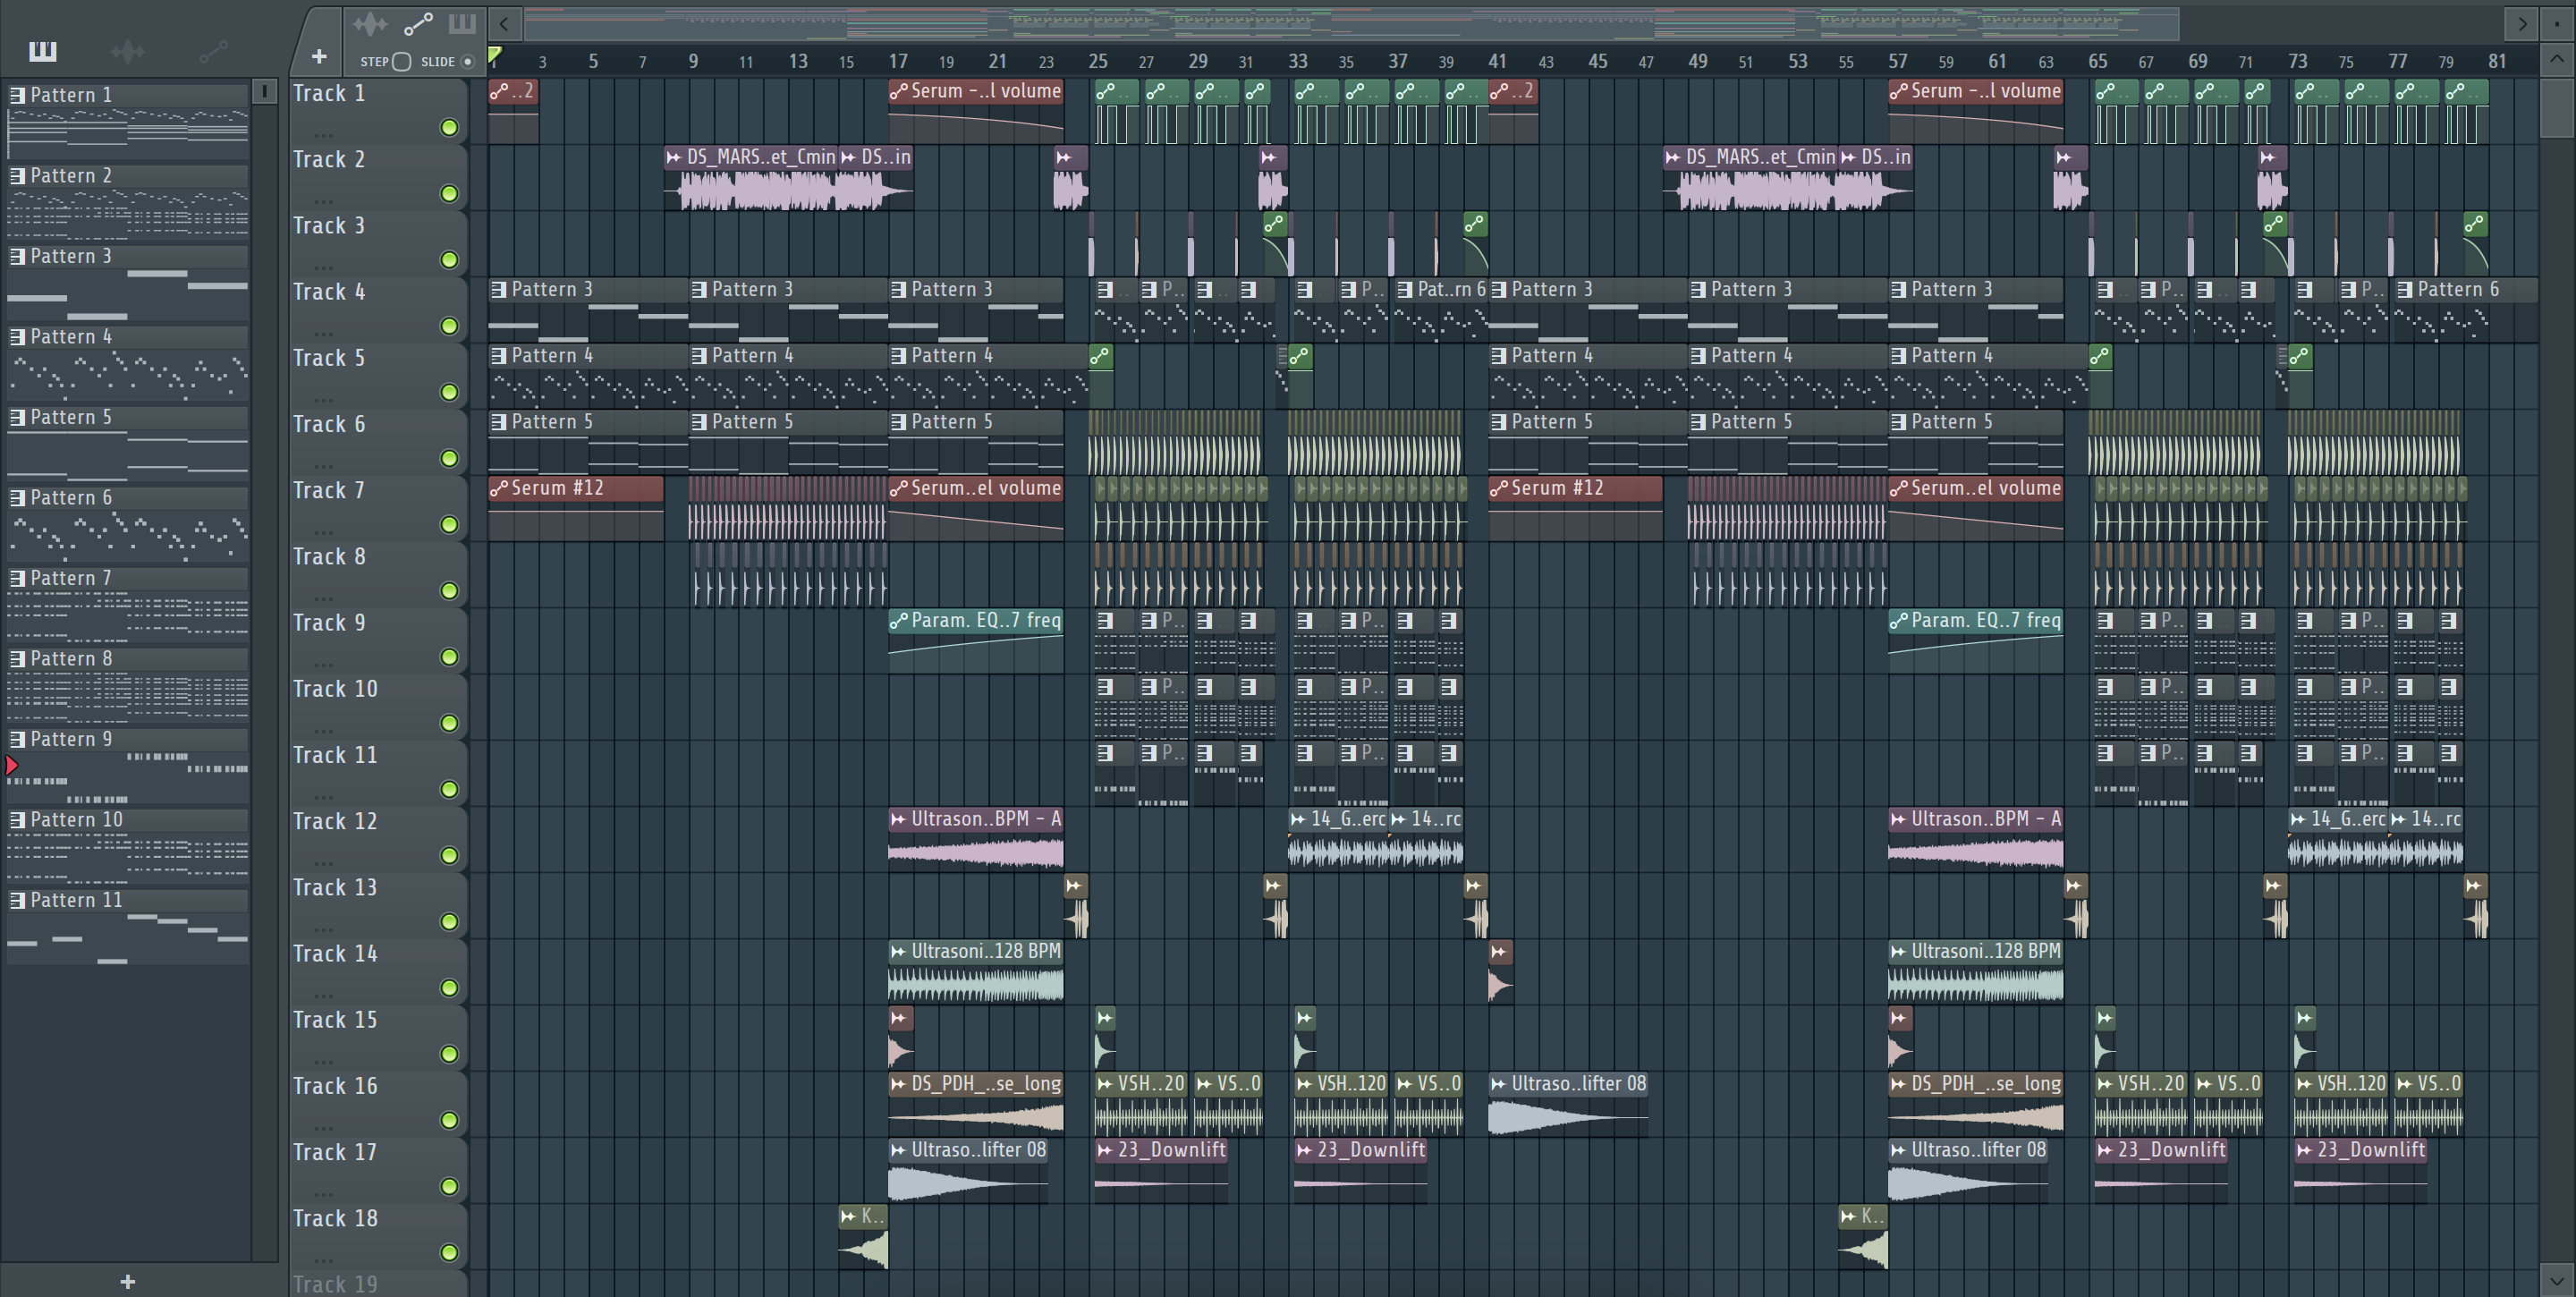Select Pattern 6 in the picker
Viewport: 2576px width, 1297px height.
click(127, 523)
